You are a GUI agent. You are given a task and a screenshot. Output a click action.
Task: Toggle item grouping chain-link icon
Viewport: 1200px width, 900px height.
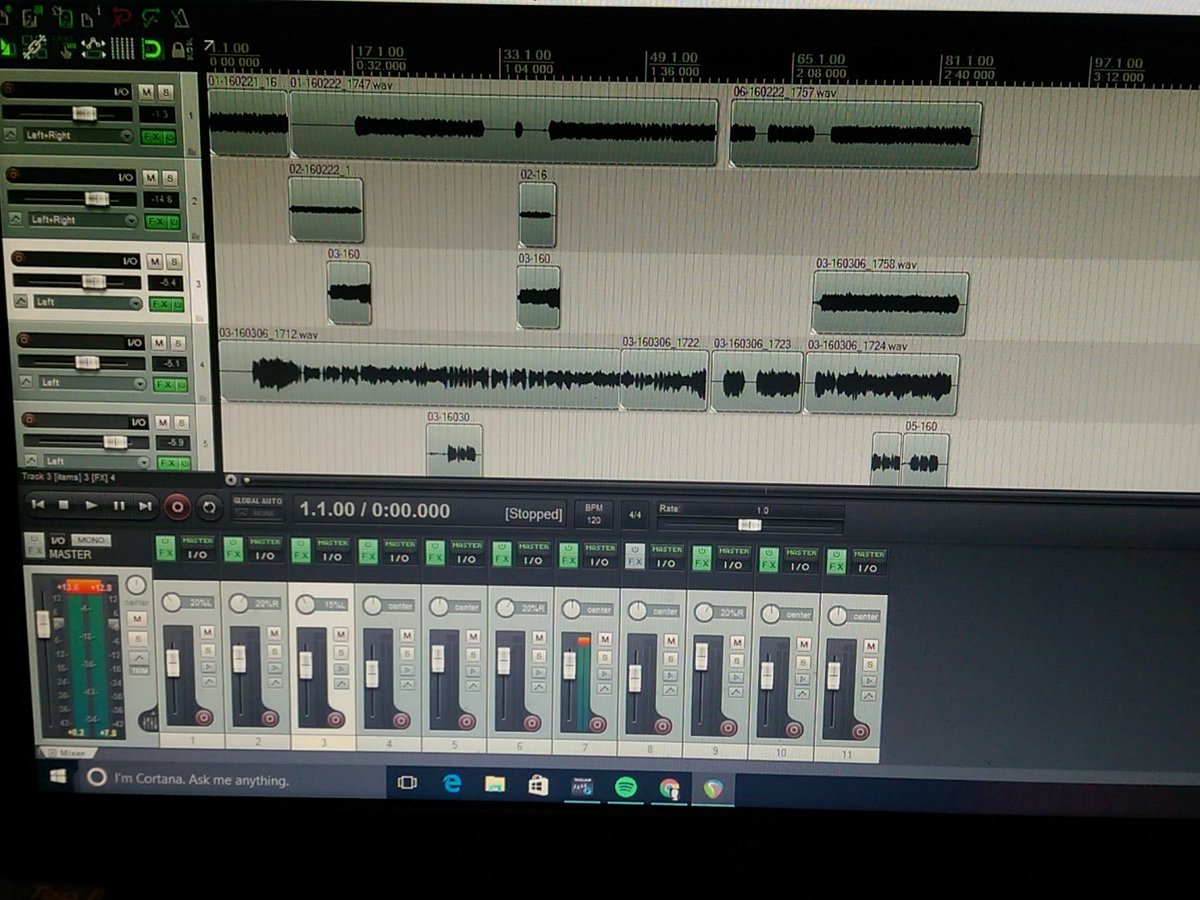36,47
